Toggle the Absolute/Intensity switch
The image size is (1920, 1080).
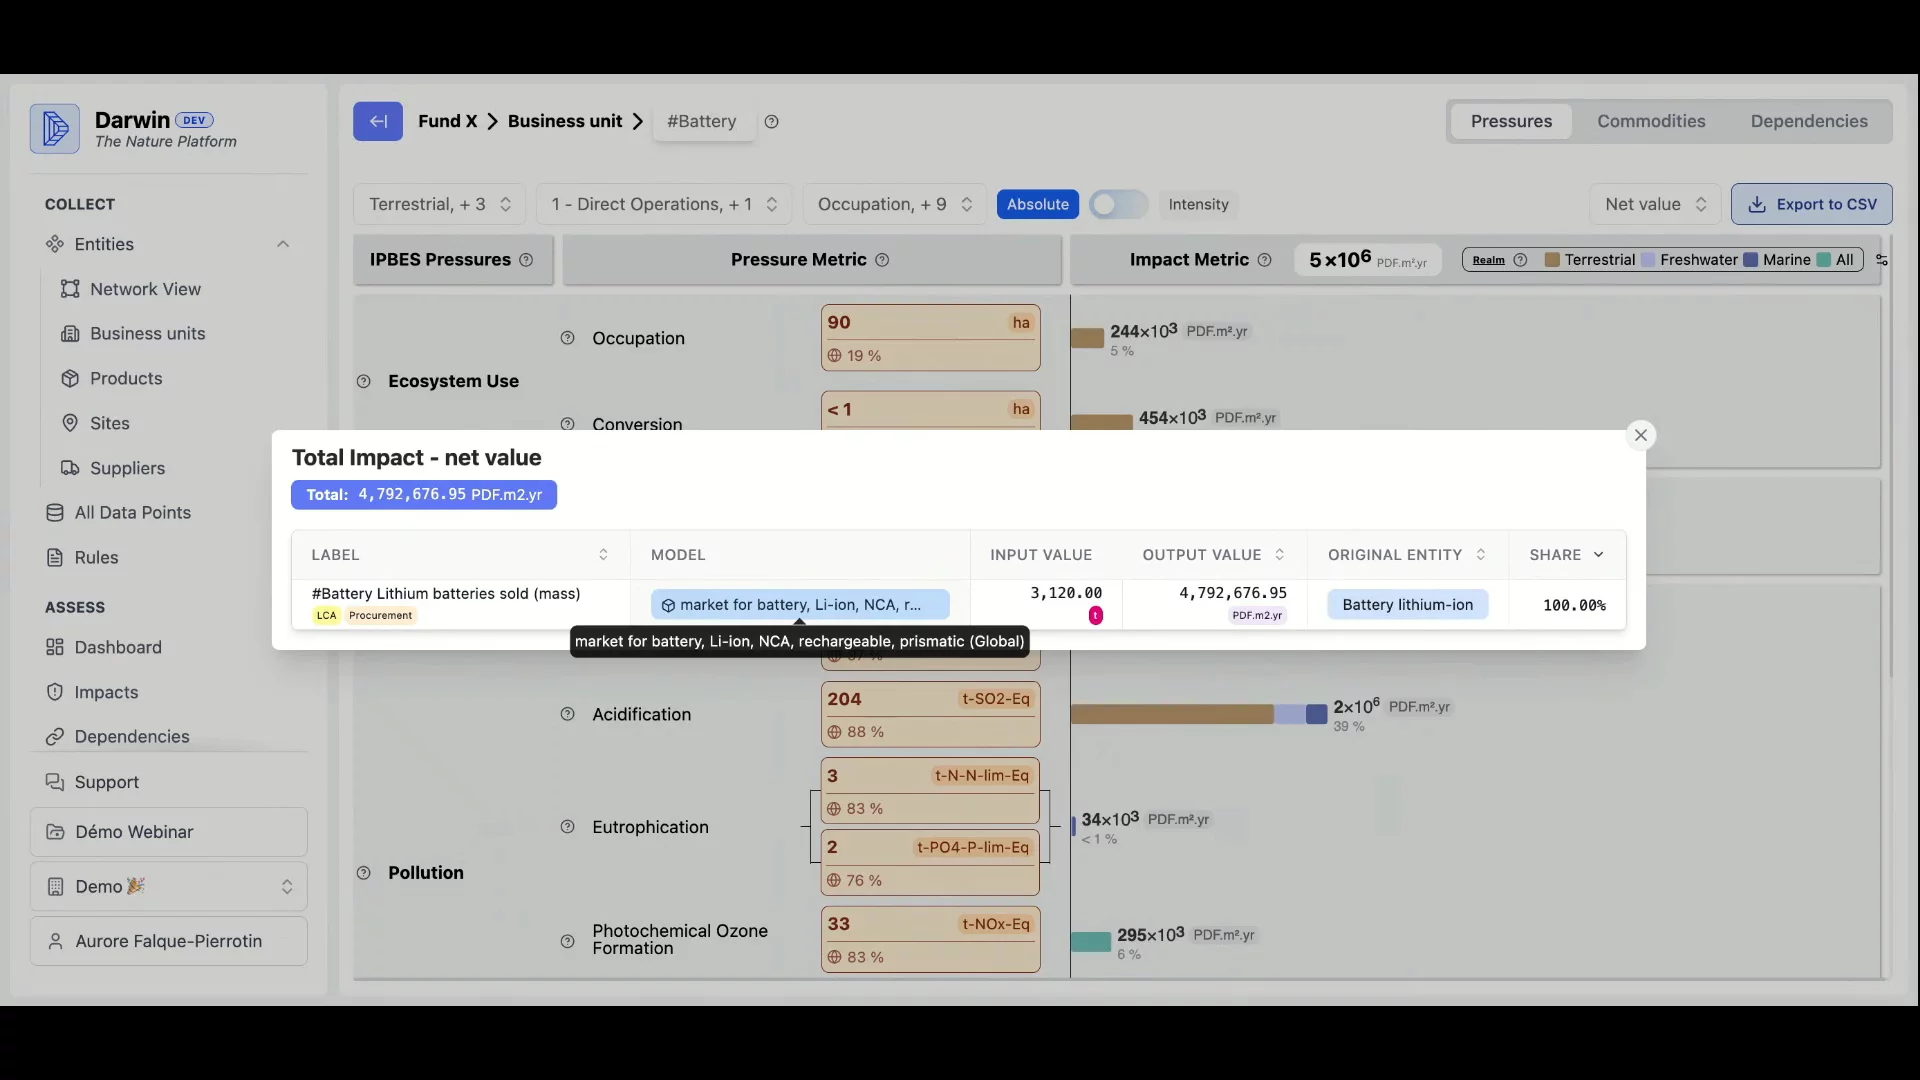[x=1117, y=204]
